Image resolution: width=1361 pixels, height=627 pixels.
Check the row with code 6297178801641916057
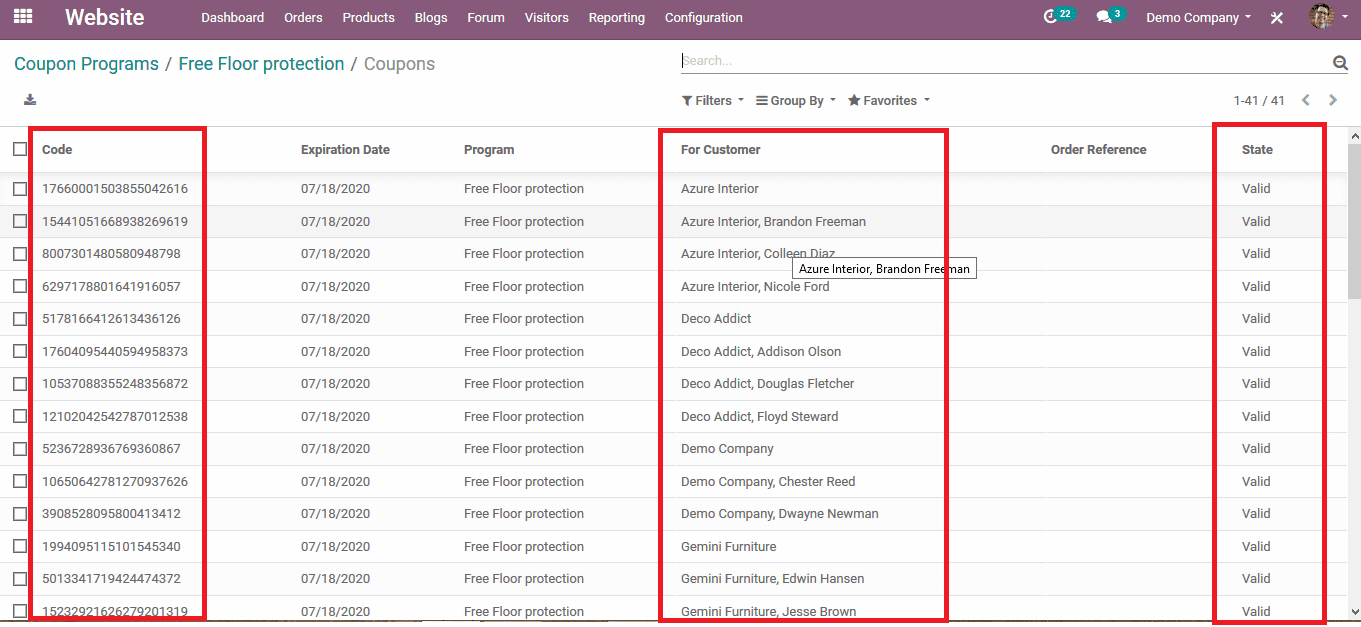[20, 286]
